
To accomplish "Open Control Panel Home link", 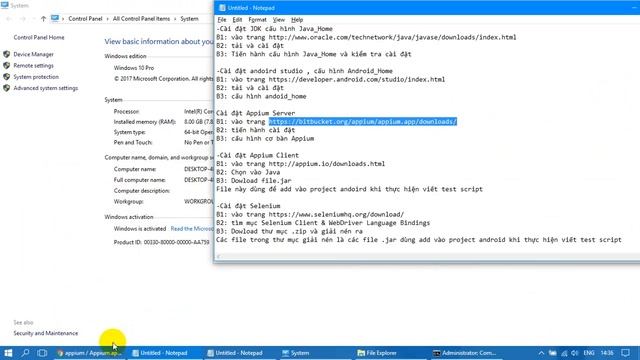I will point(39,37).
